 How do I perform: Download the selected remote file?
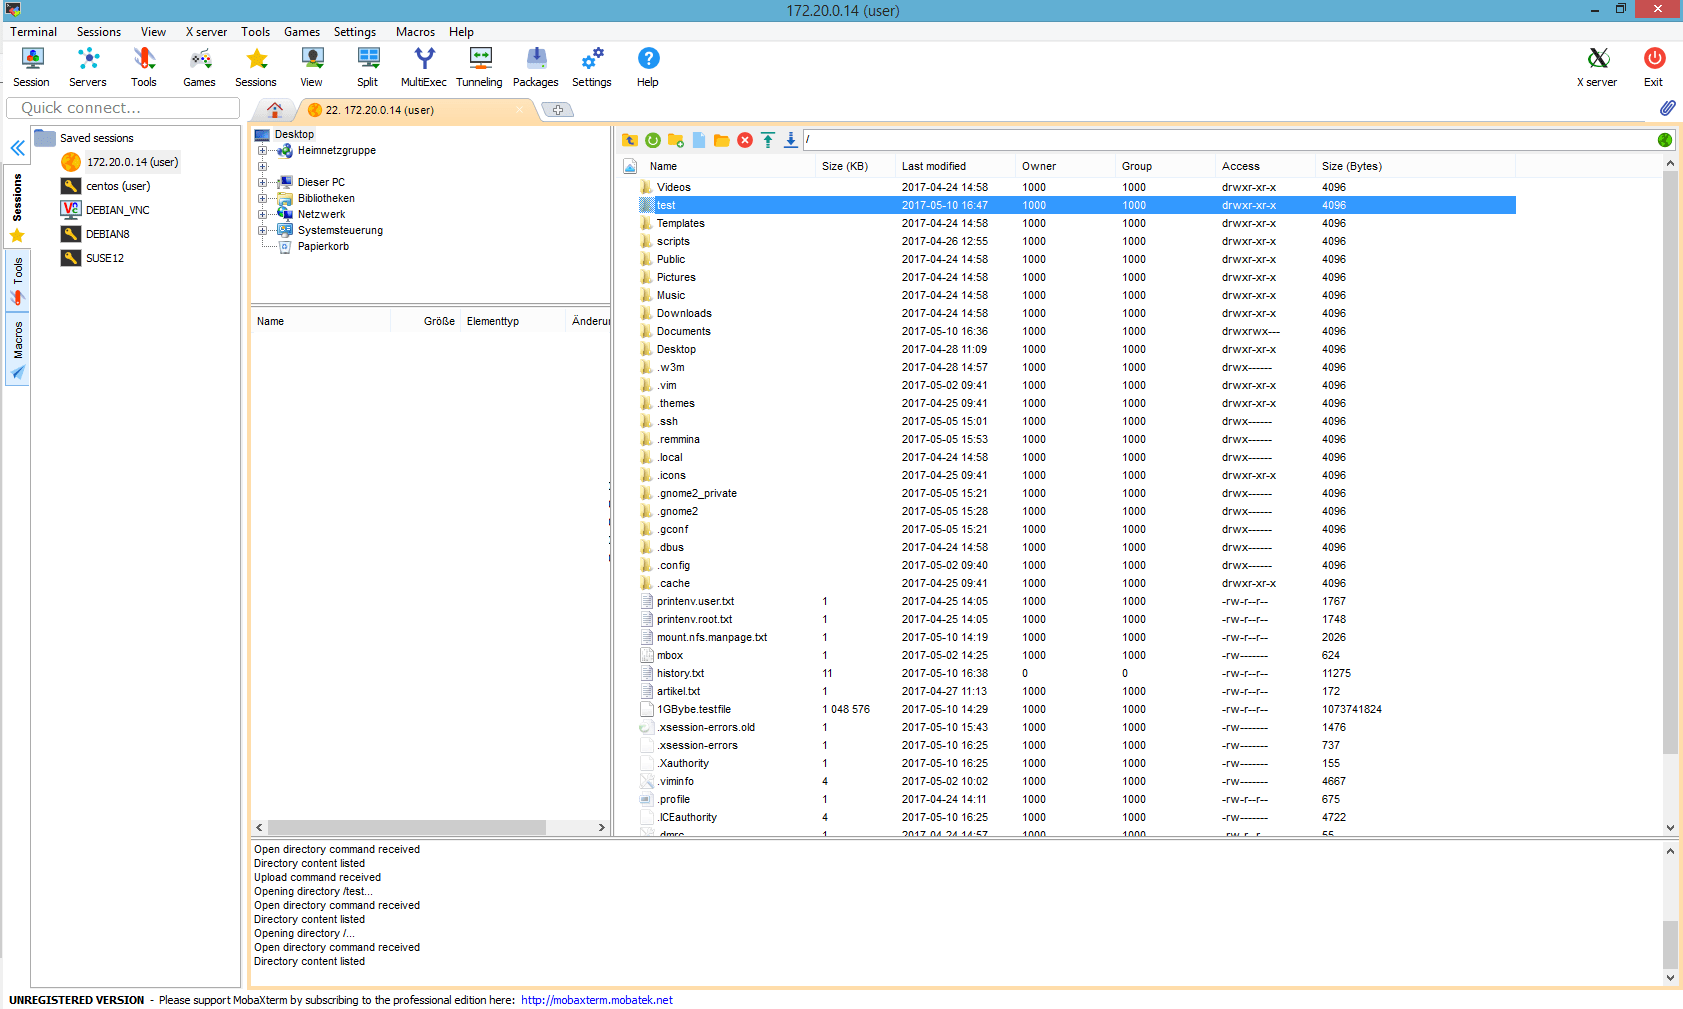790,140
